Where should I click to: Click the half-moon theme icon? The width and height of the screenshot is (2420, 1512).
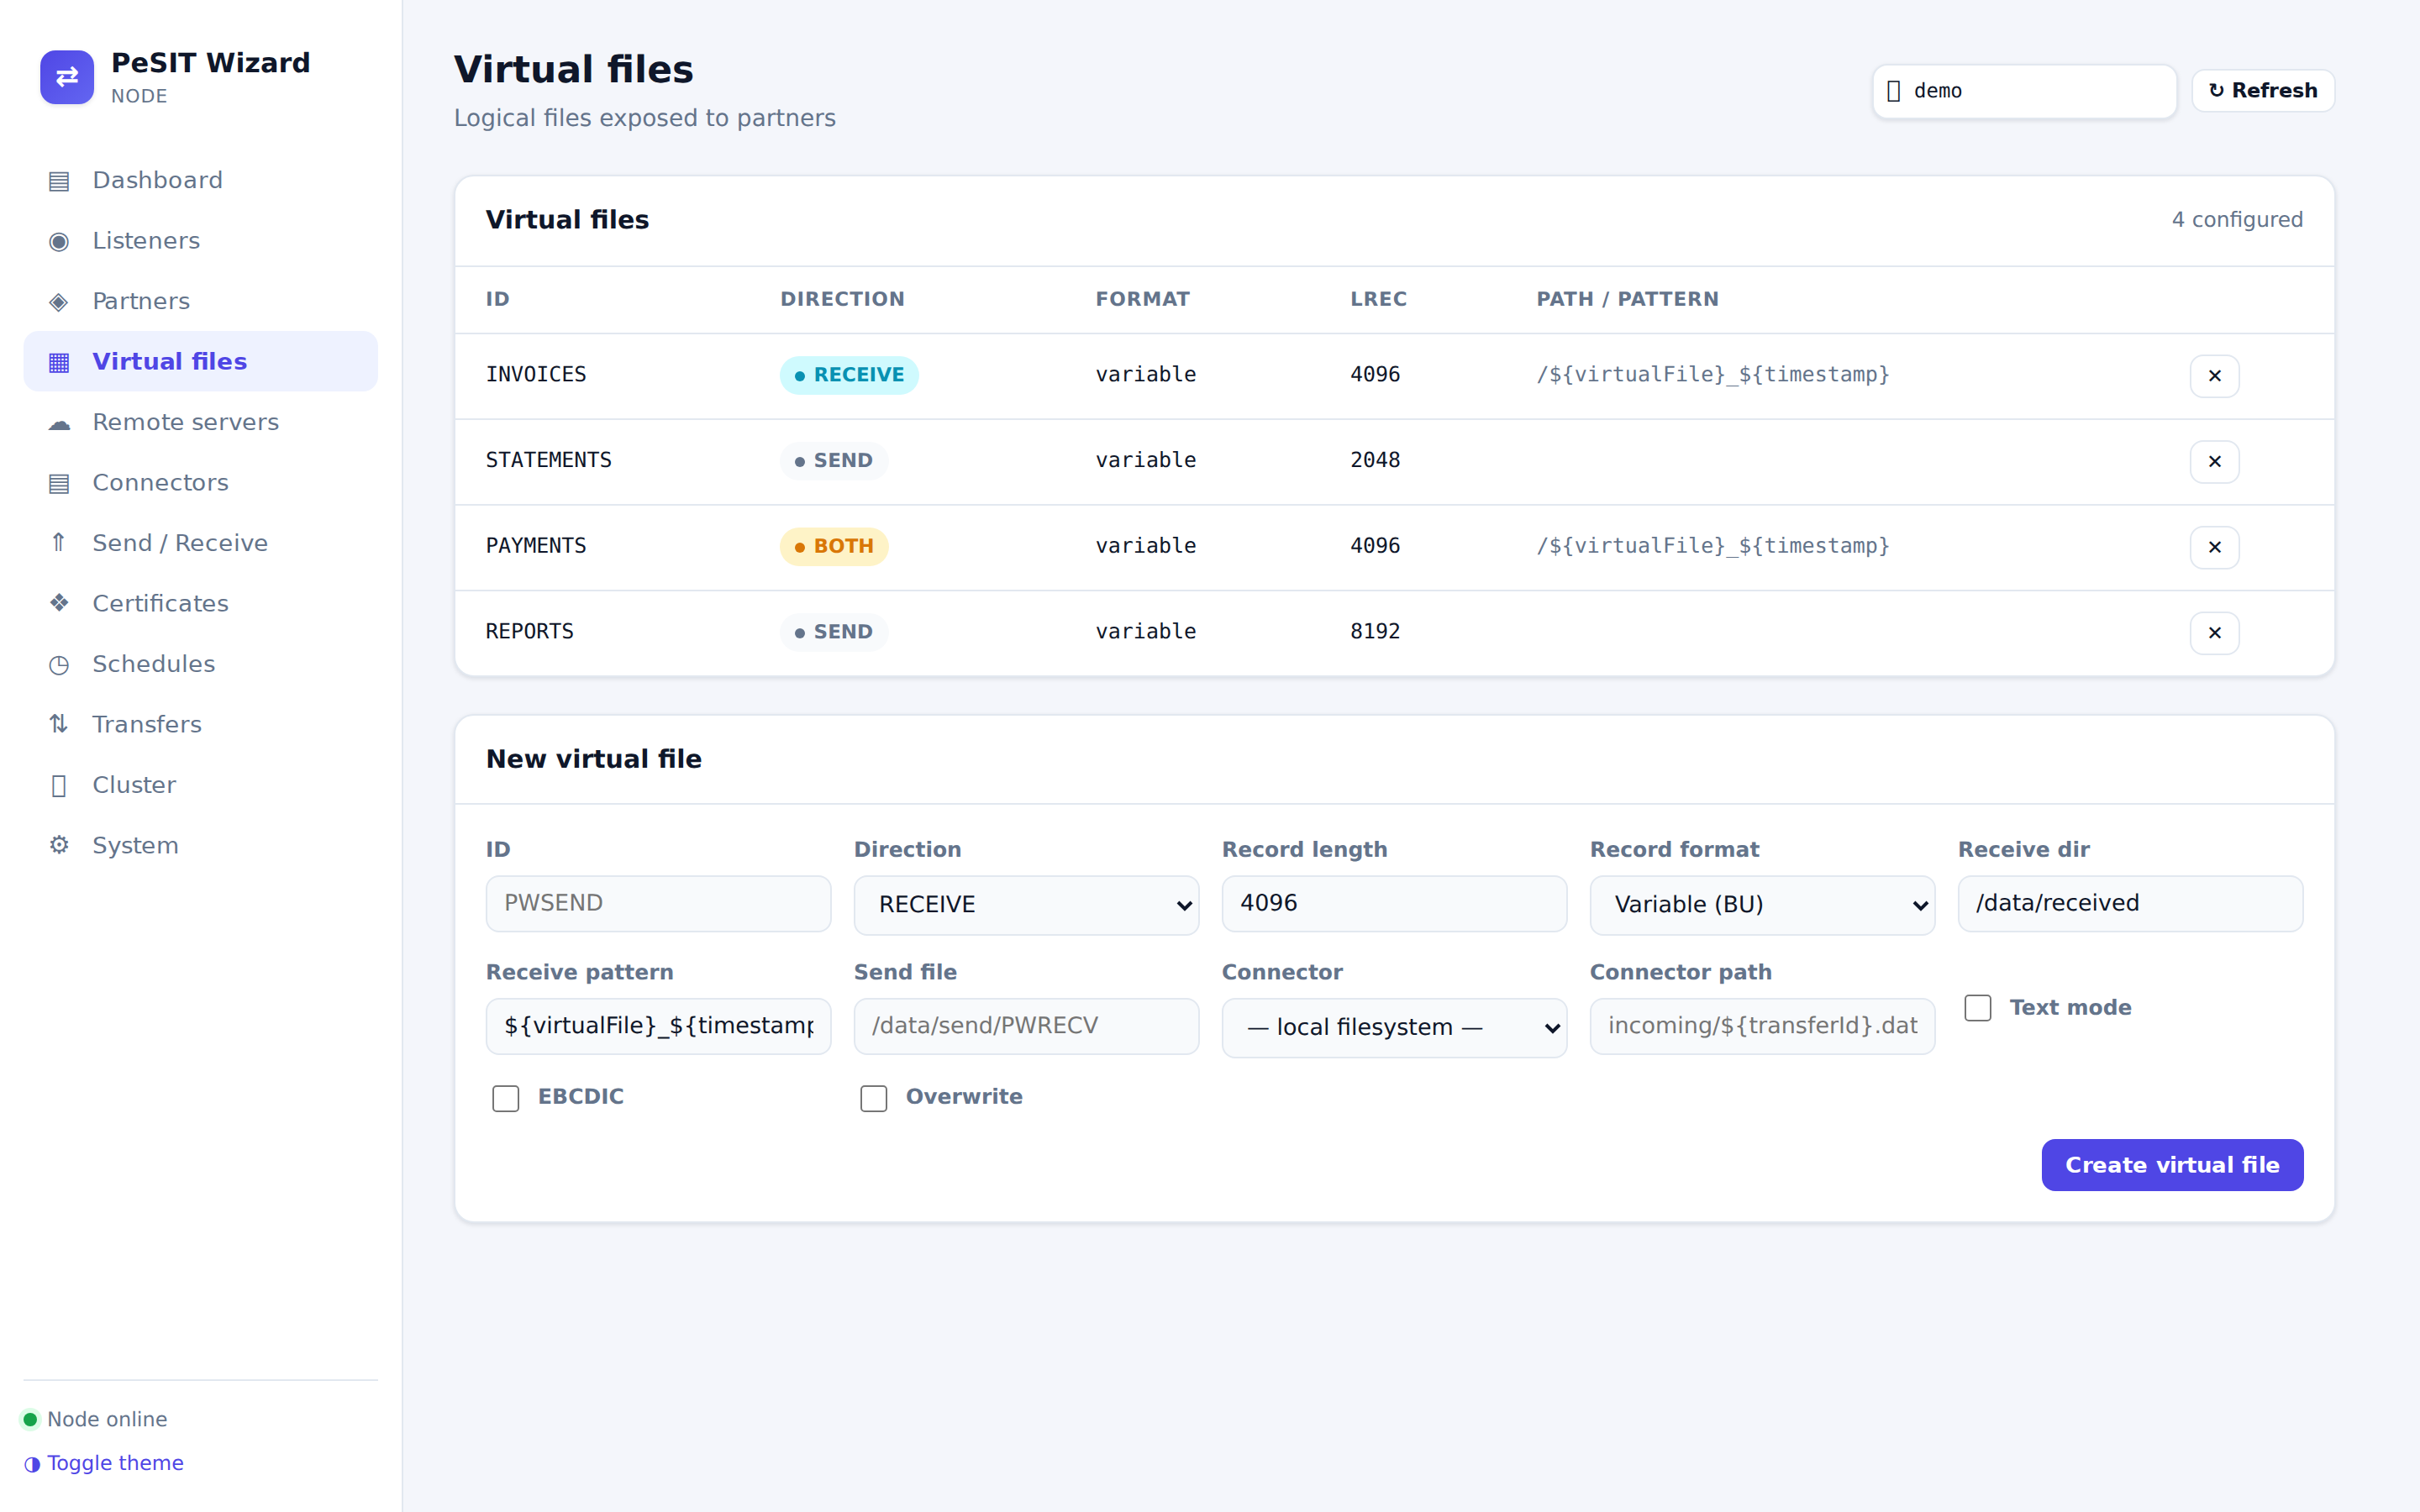tap(32, 1464)
